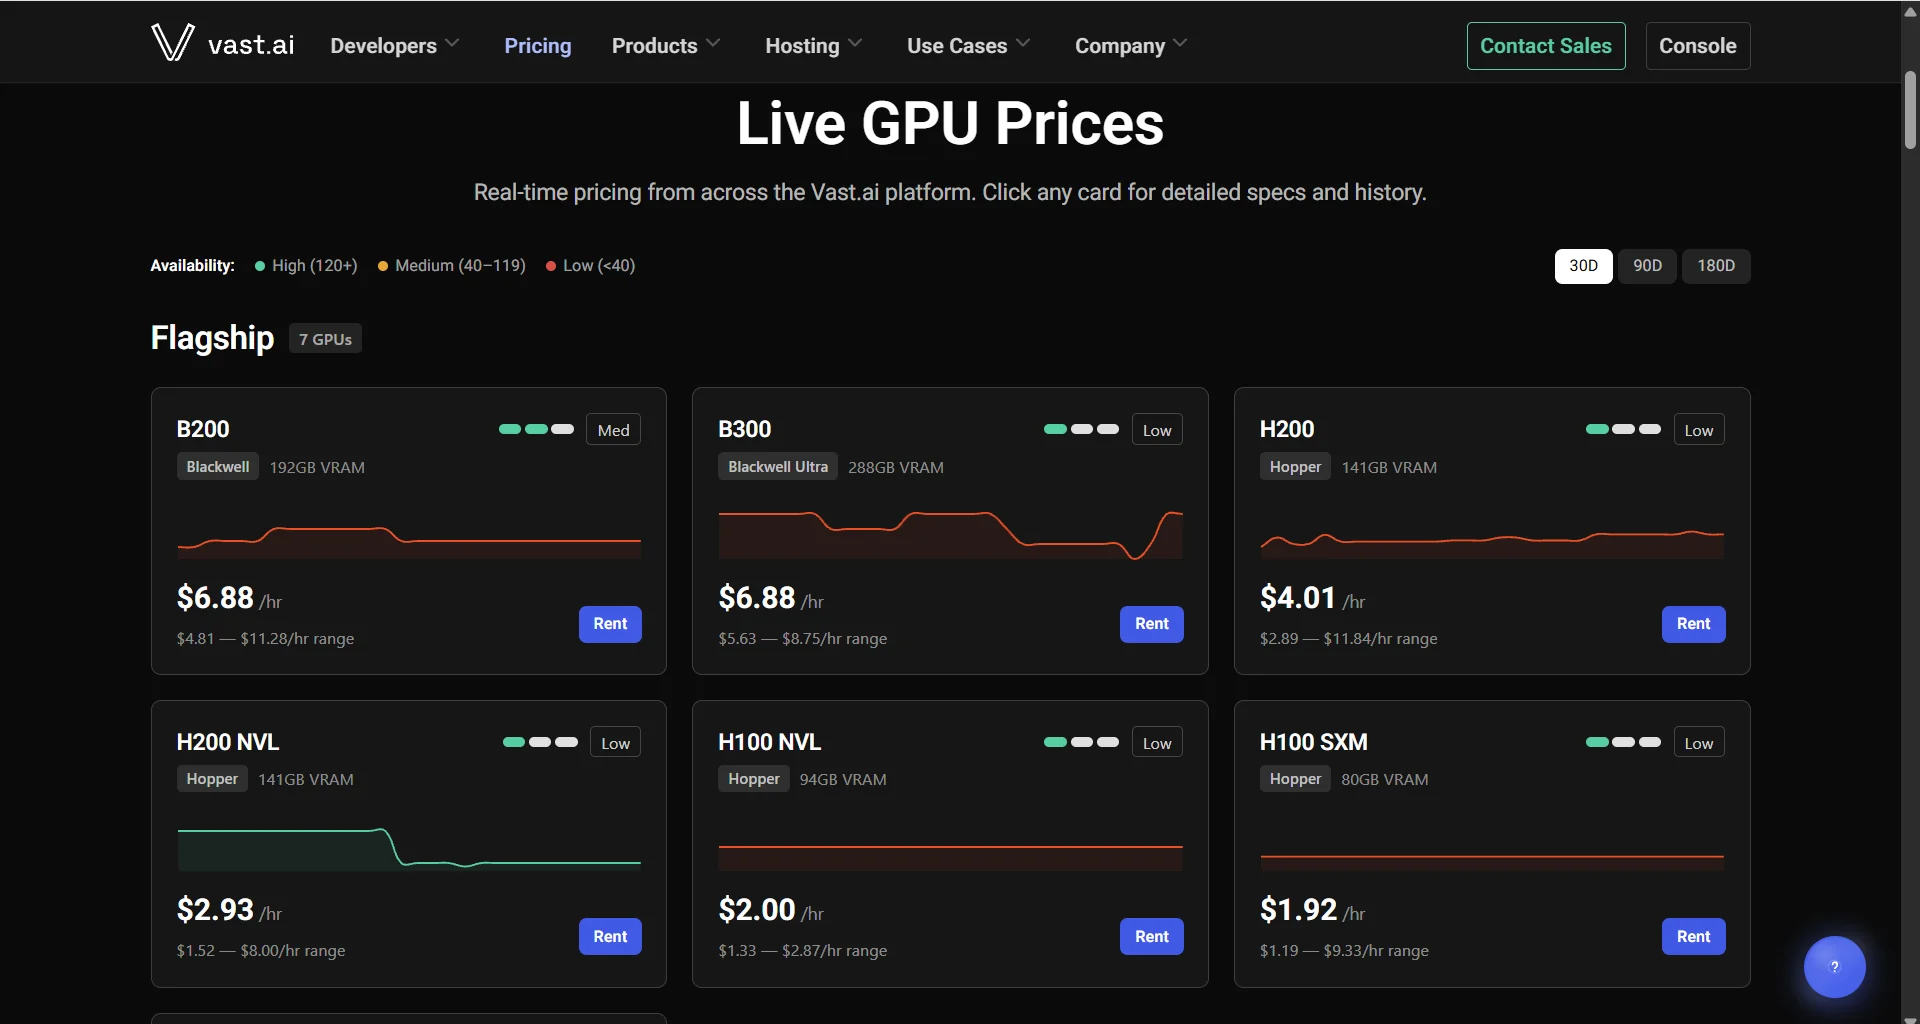Click the Flagship section heading
The height and width of the screenshot is (1024, 1920).
[x=212, y=338]
